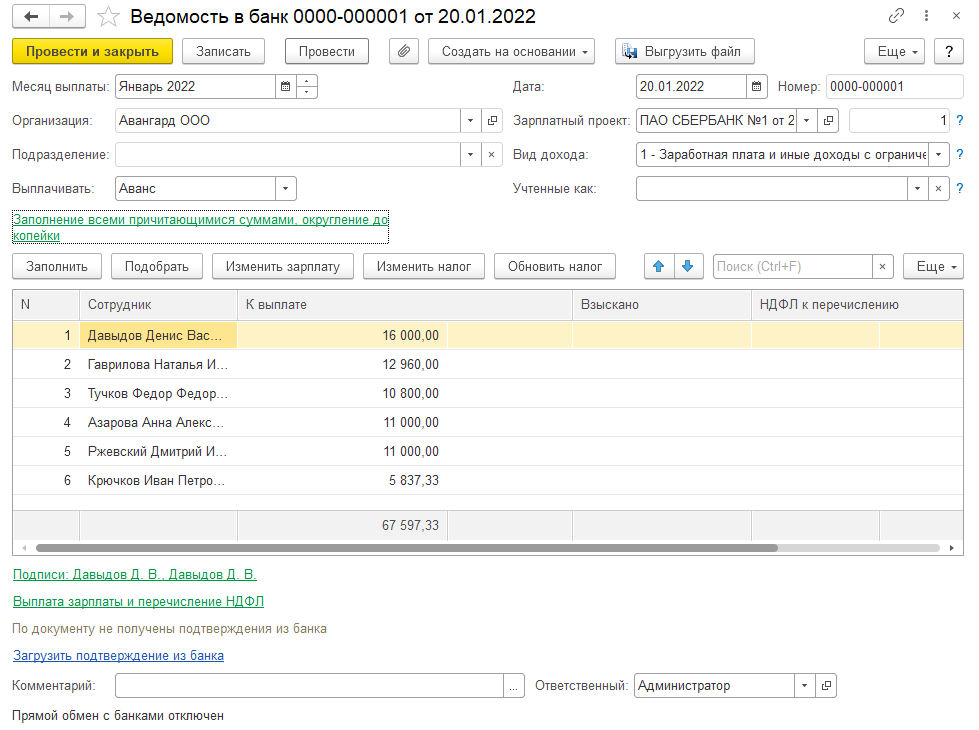Copy link to document using chain icon
The height and width of the screenshot is (730, 979).
[896, 16]
